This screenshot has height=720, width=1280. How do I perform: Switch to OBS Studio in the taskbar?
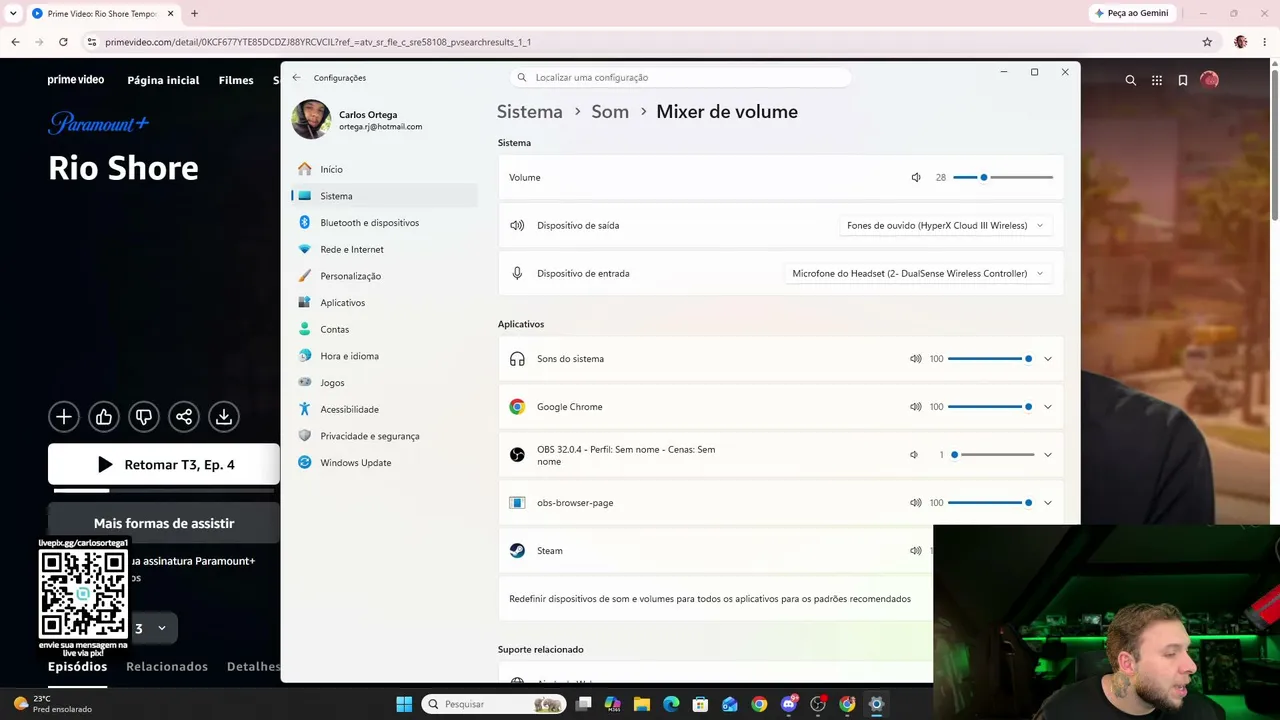[x=818, y=704]
